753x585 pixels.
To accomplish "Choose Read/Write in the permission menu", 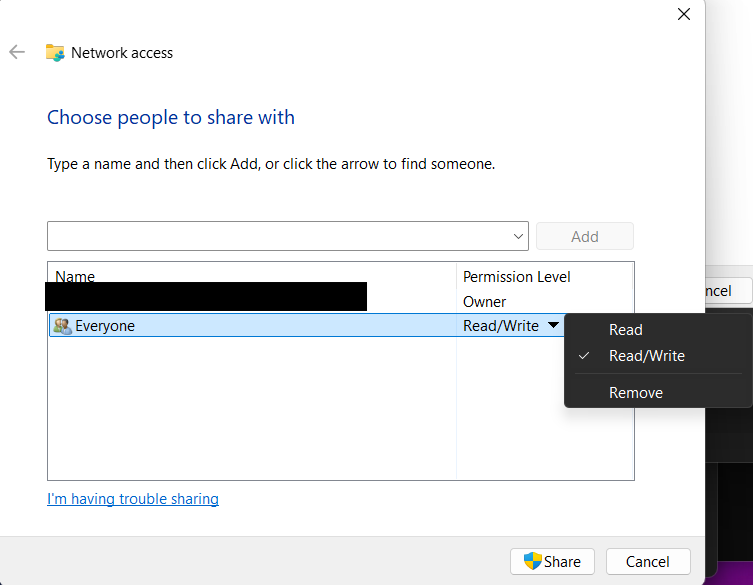I will tap(646, 356).
